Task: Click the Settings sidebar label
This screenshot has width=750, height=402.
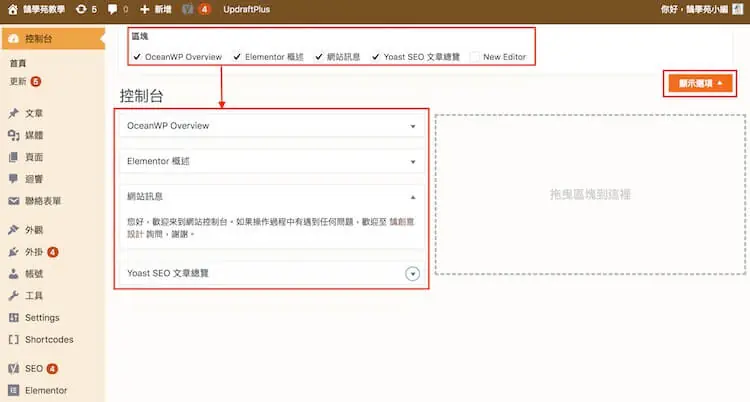Action: pyautogui.click(x=42, y=318)
